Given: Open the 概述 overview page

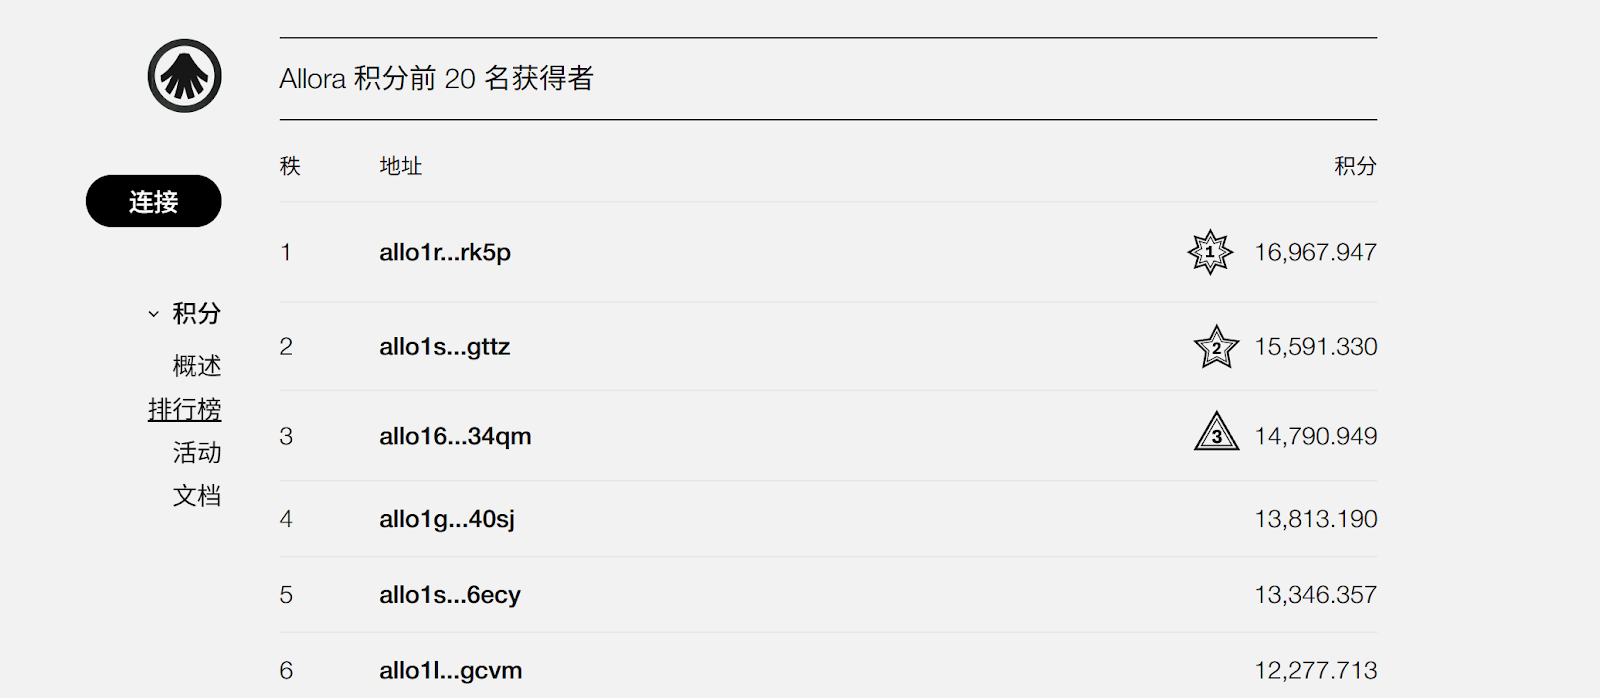Looking at the screenshot, I should coord(196,366).
